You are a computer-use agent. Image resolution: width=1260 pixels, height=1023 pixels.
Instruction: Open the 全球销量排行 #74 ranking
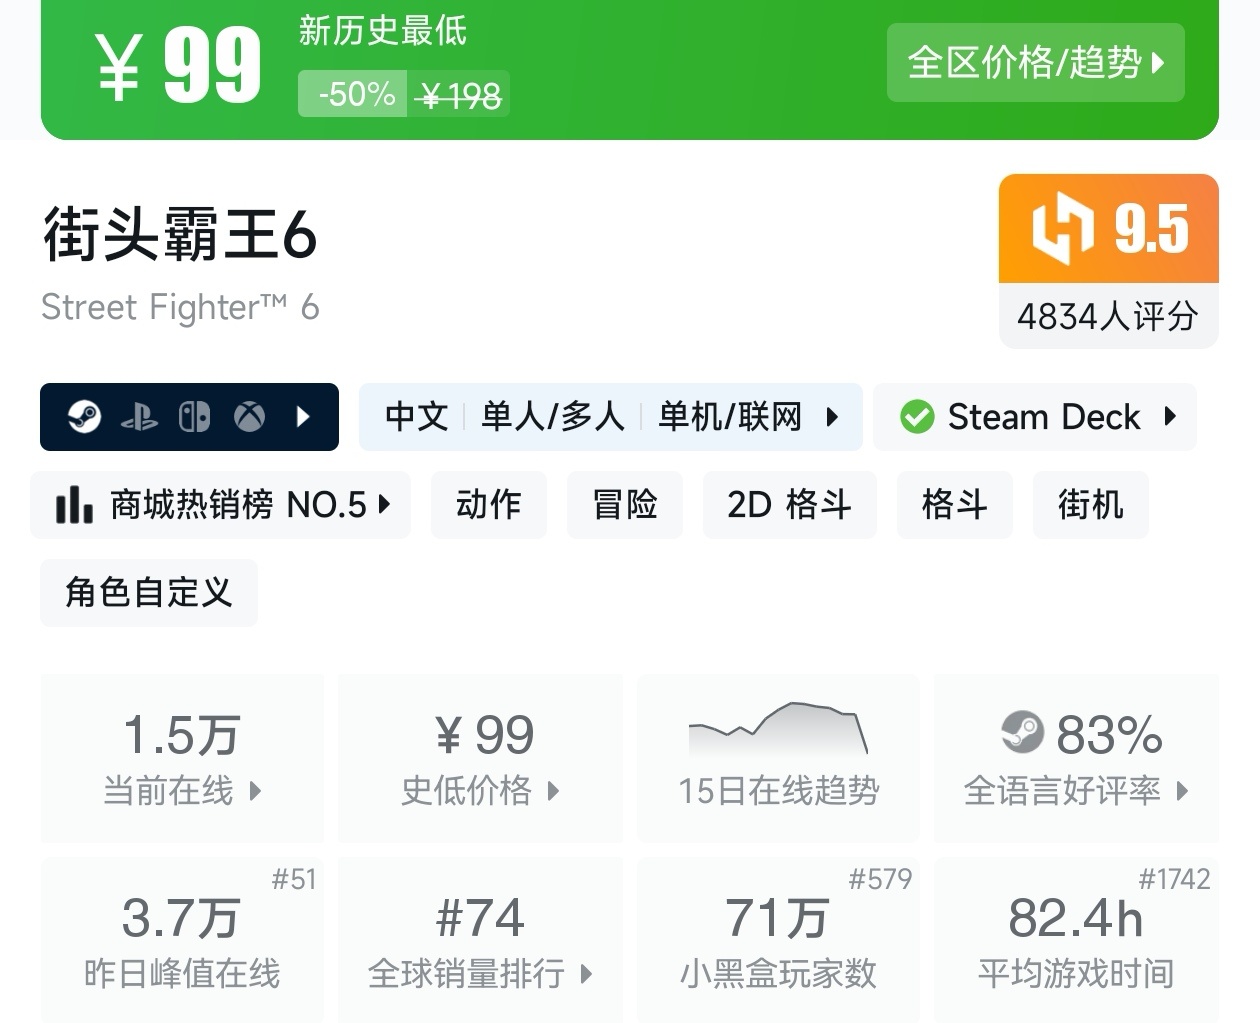480,940
